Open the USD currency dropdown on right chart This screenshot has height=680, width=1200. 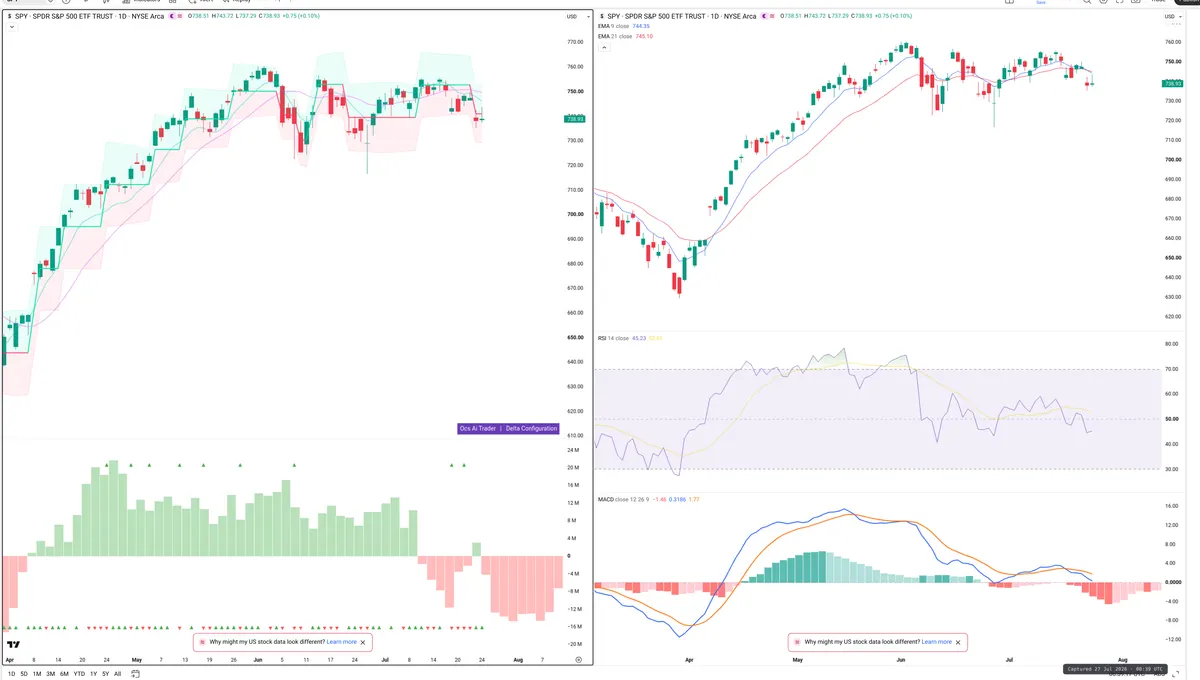coord(1171,17)
